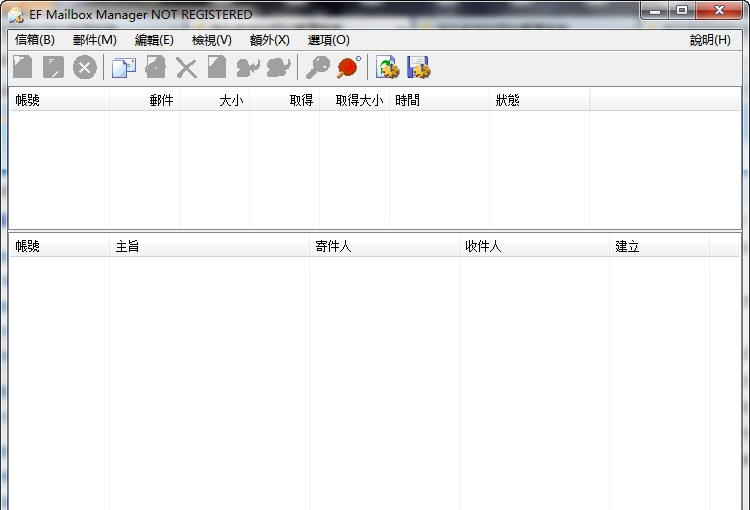Sort by 大小 column header

point(214,100)
